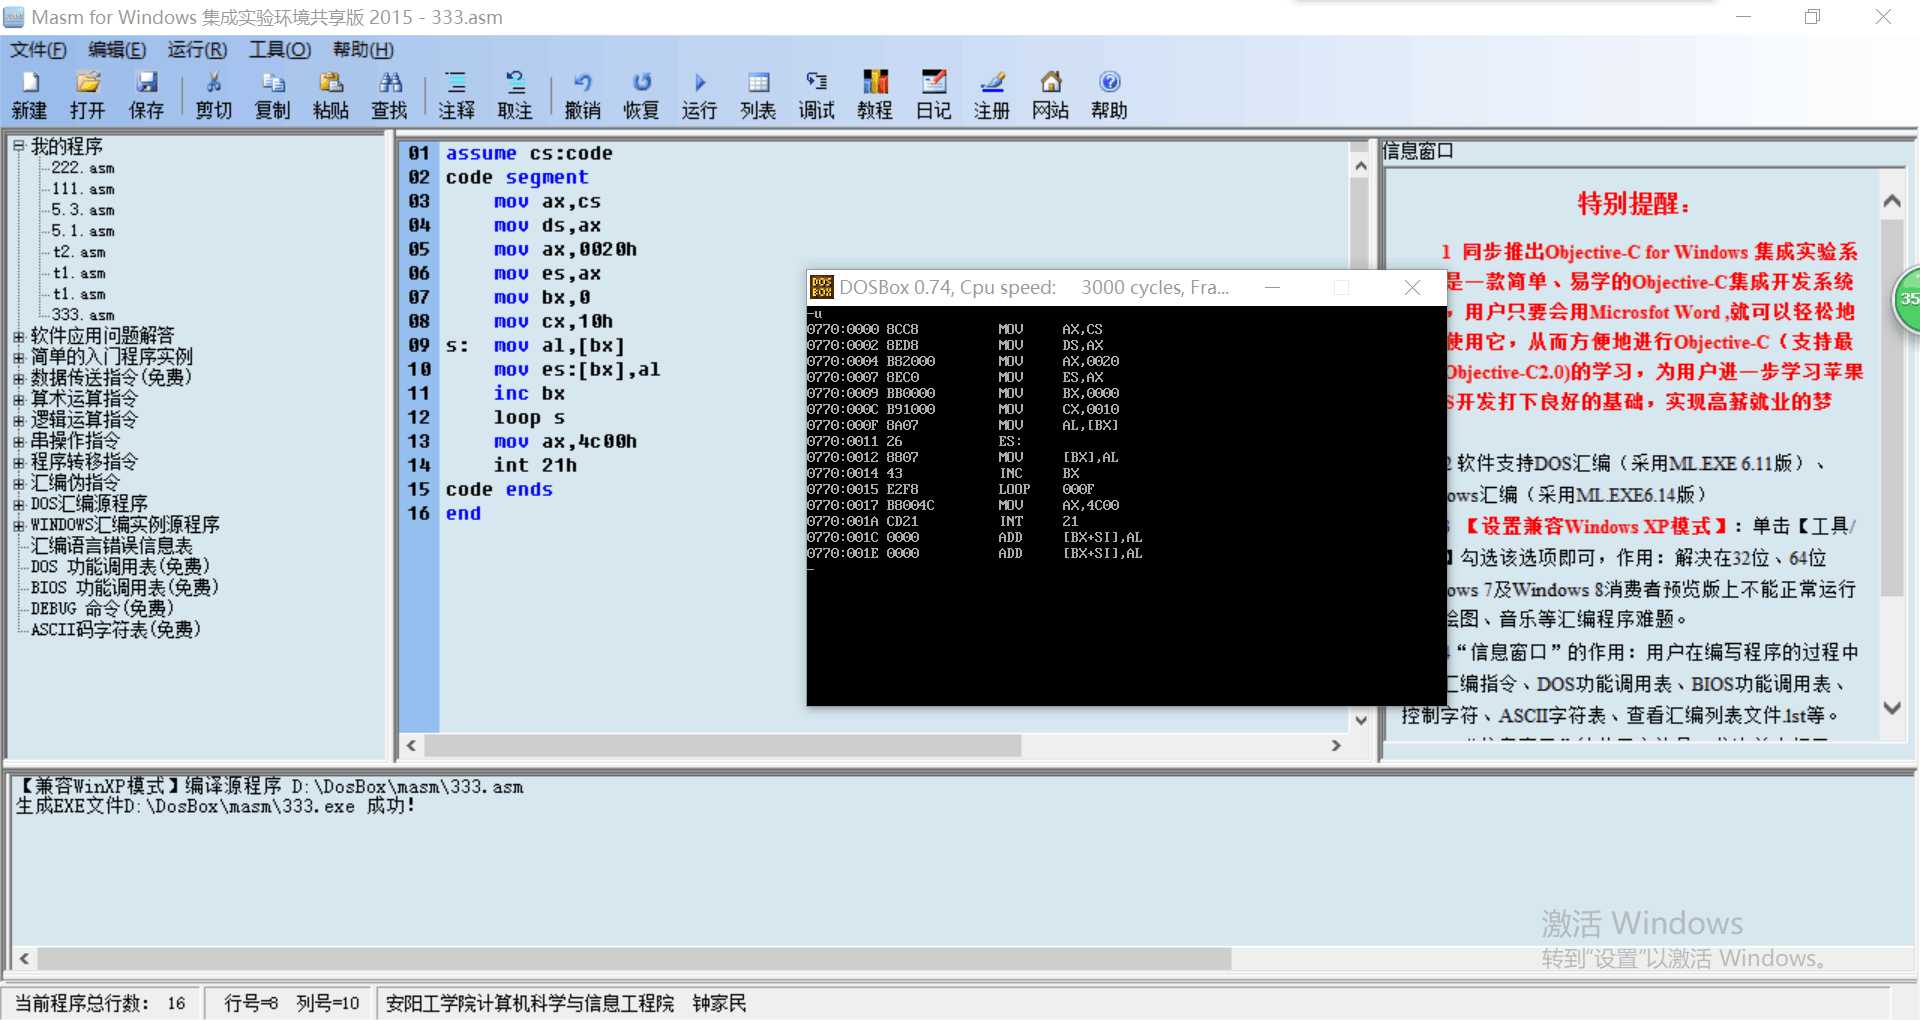This screenshot has height=1020, width=1920.
Task: Click info window scroll-up arrow
Action: click(1892, 201)
